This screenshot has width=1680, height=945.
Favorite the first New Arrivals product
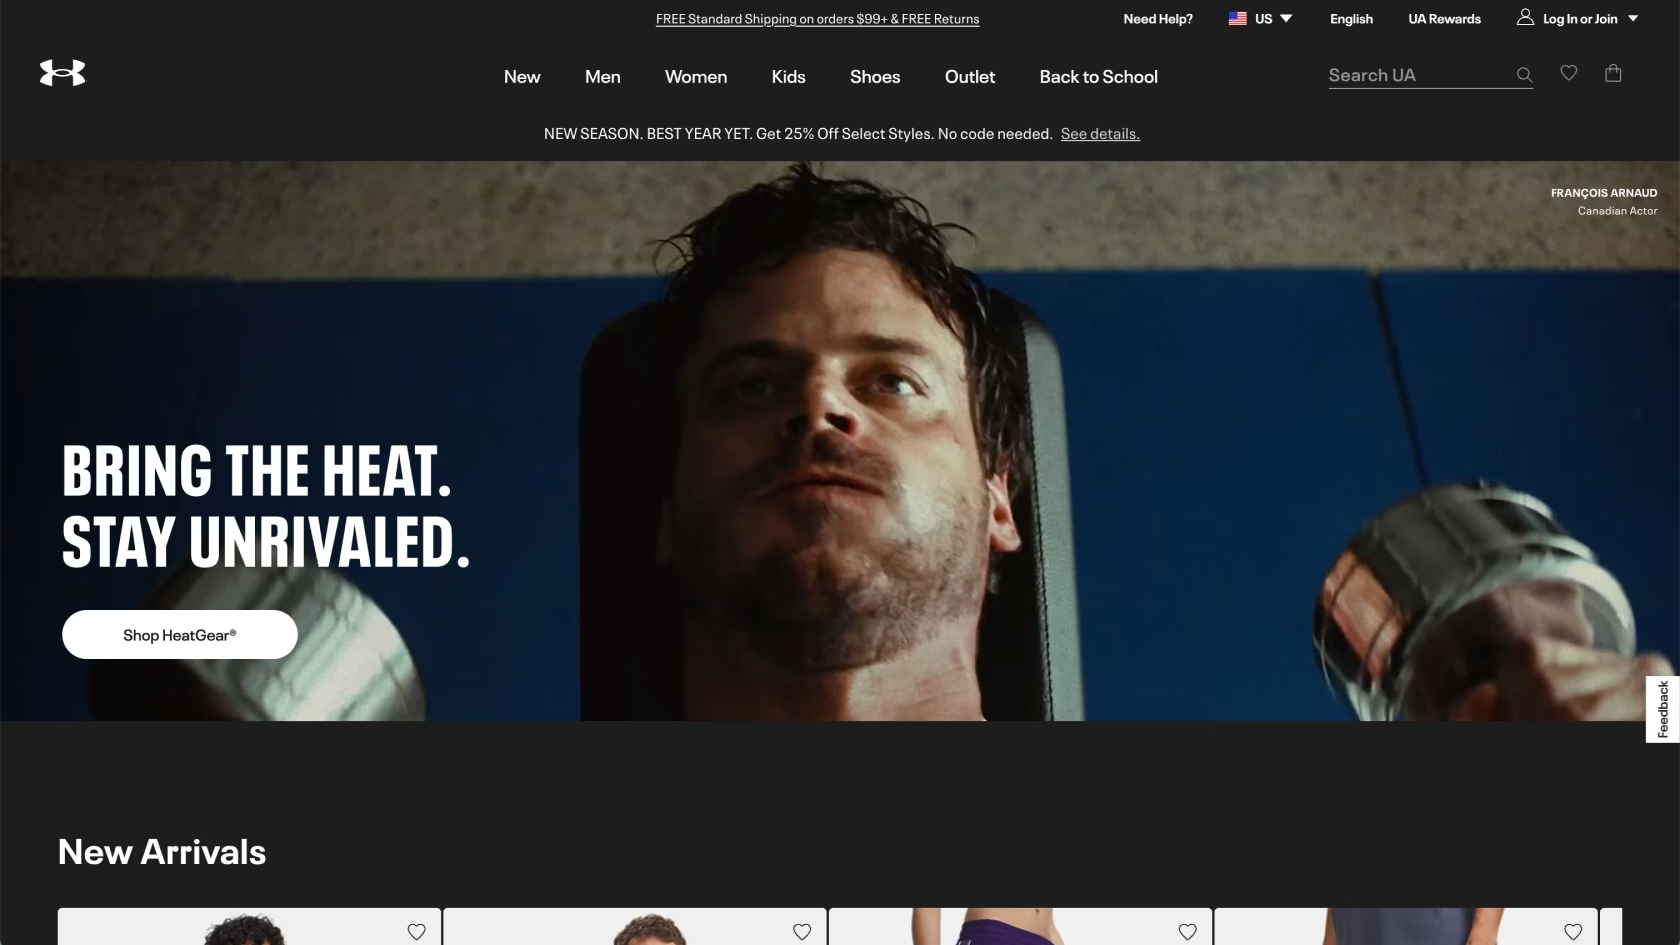[x=417, y=932]
